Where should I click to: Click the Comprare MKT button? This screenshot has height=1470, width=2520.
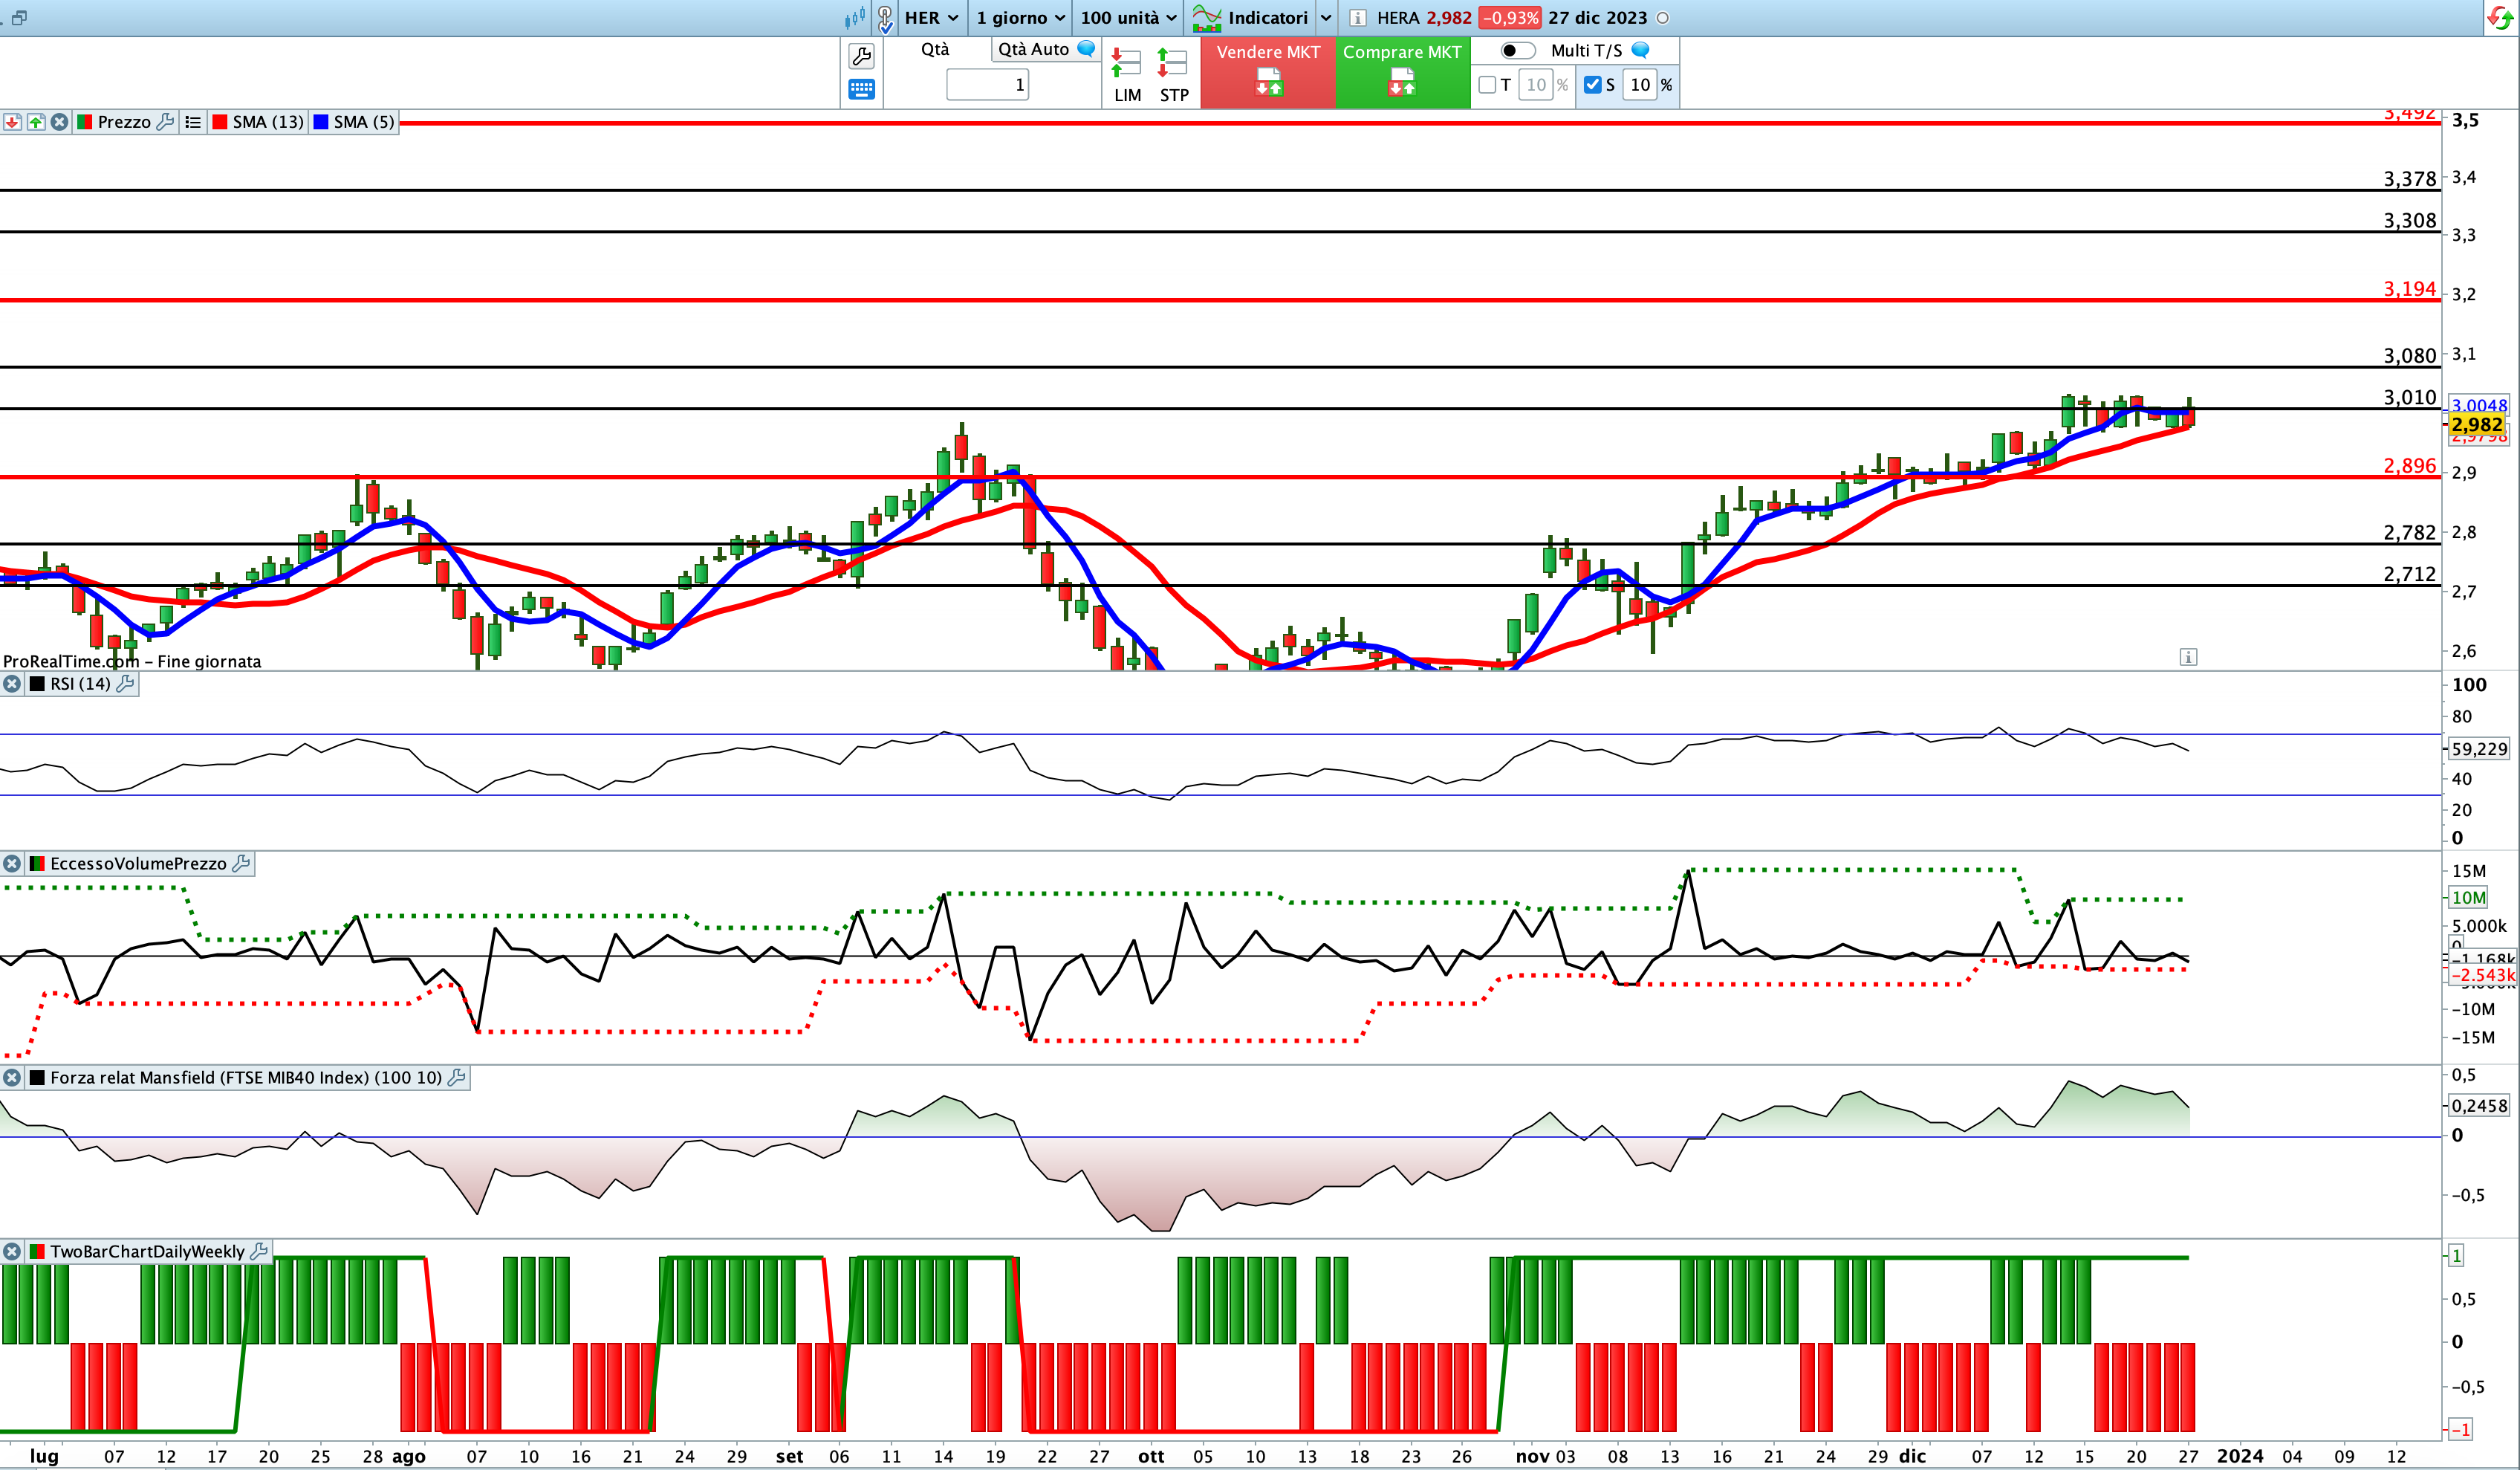[1402, 72]
